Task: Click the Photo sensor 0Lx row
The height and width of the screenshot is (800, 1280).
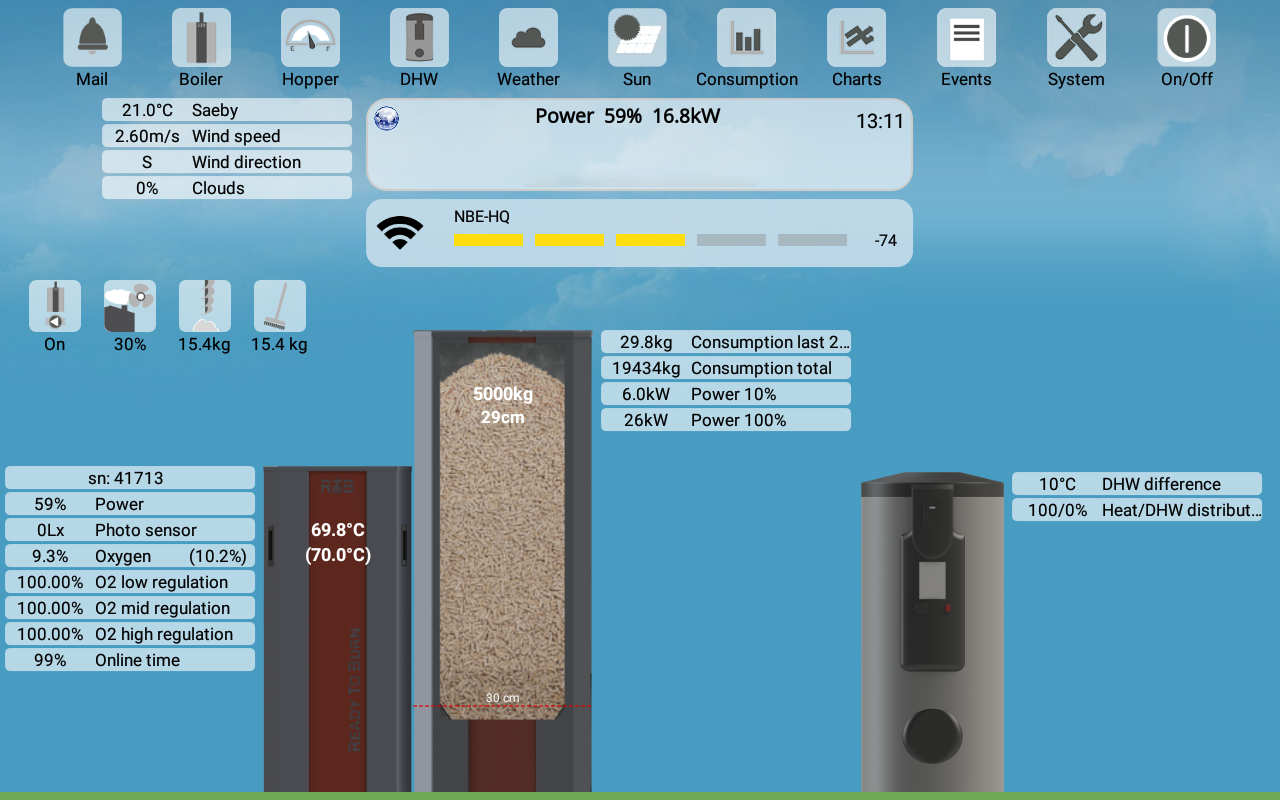Action: click(x=130, y=530)
